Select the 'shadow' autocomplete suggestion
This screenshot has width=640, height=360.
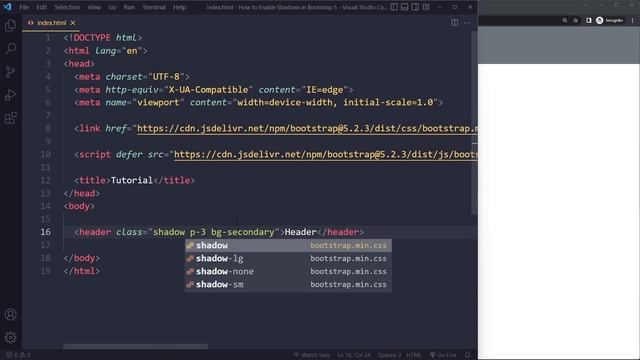click(288, 245)
